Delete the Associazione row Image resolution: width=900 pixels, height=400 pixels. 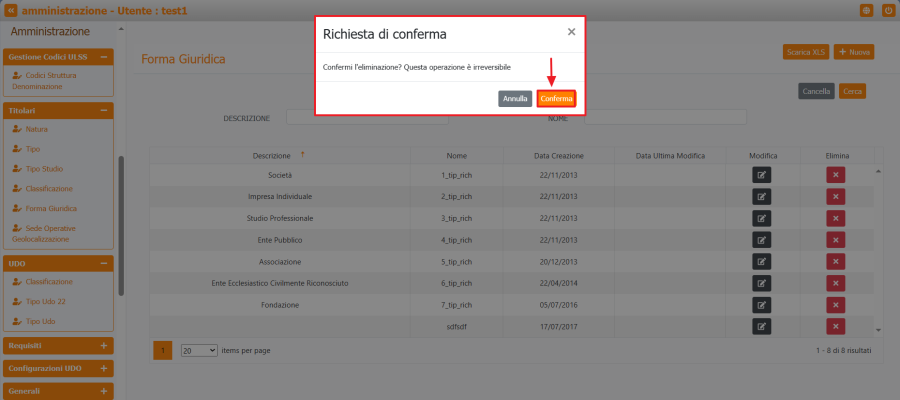click(x=836, y=262)
